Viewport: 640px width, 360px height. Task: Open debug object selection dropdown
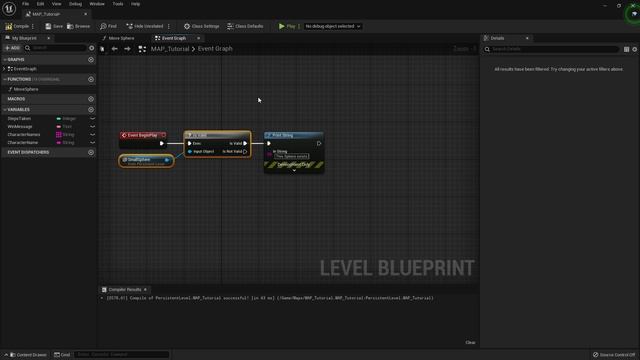pyautogui.click(x=333, y=26)
